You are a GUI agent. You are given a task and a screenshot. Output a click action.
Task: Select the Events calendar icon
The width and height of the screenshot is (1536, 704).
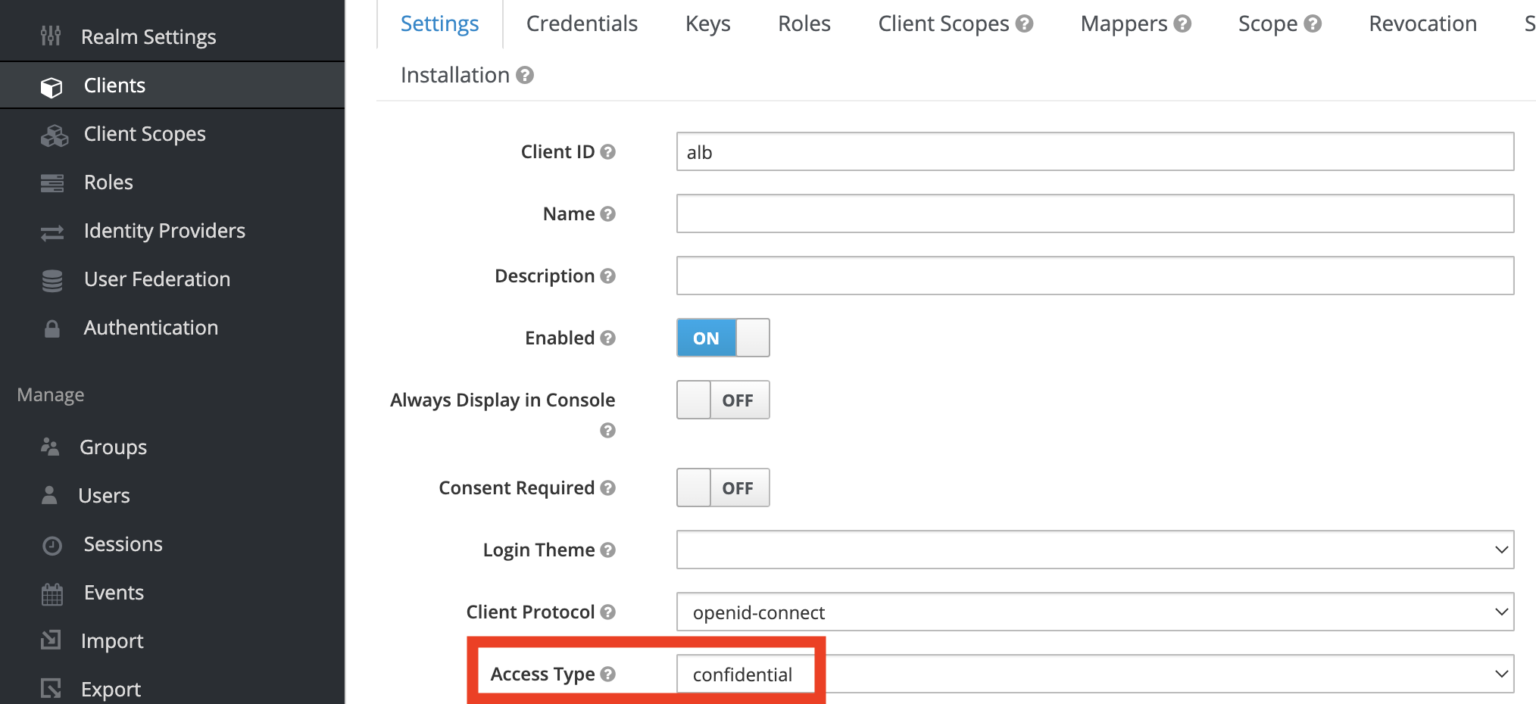point(52,592)
